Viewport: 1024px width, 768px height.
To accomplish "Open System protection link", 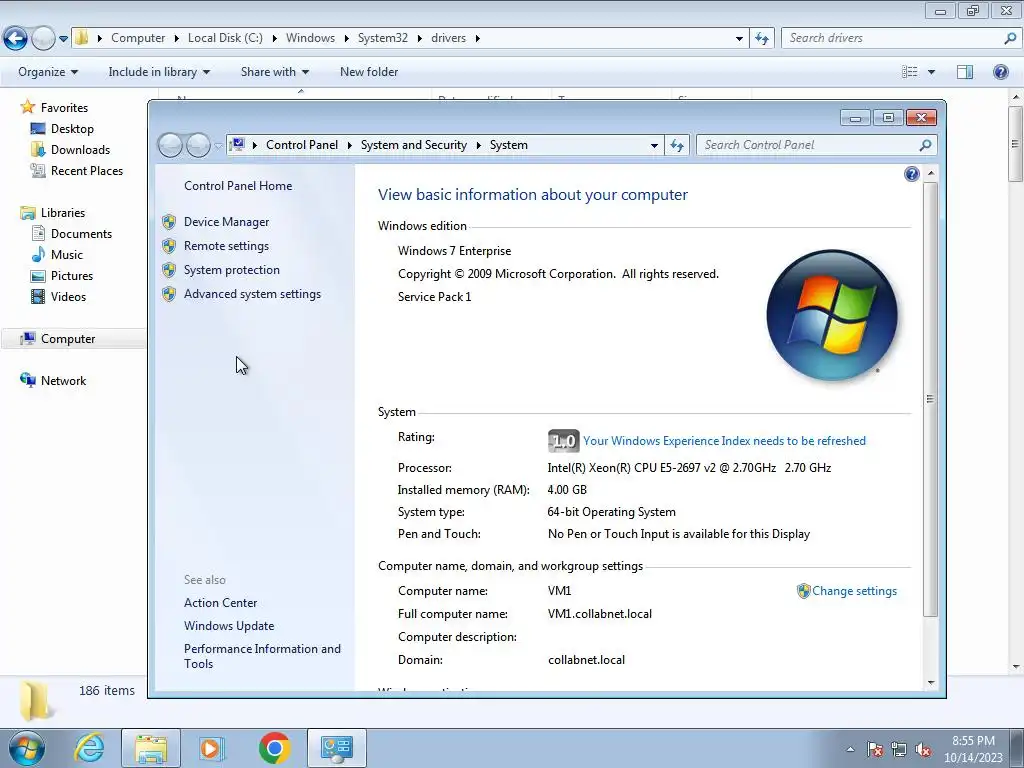I will point(231,270).
